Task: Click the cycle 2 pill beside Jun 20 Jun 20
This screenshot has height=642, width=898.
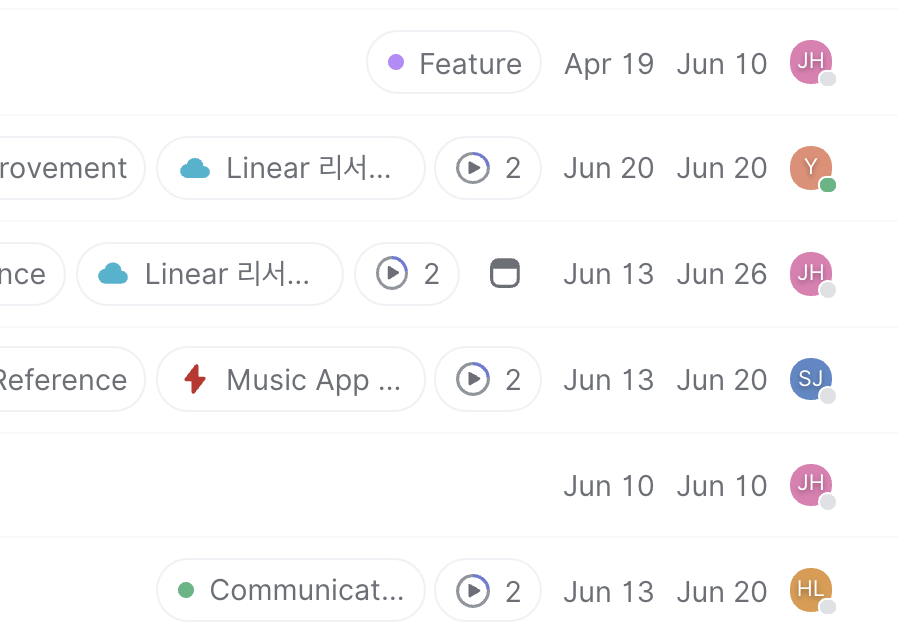Action: tap(488, 168)
